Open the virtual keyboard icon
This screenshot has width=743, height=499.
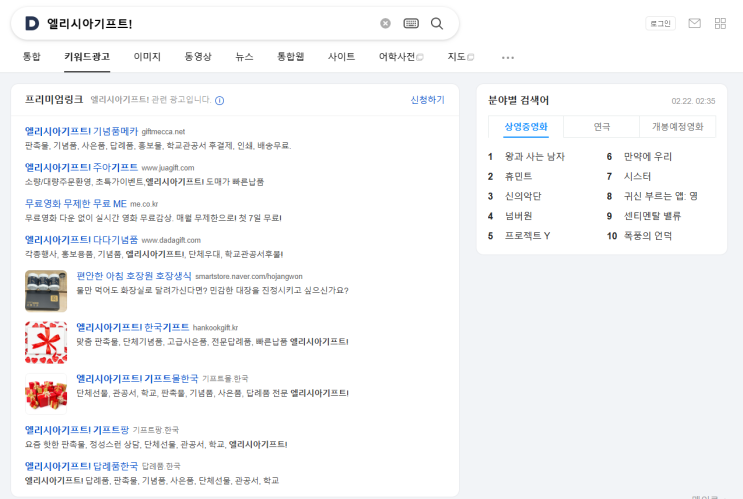411,23
